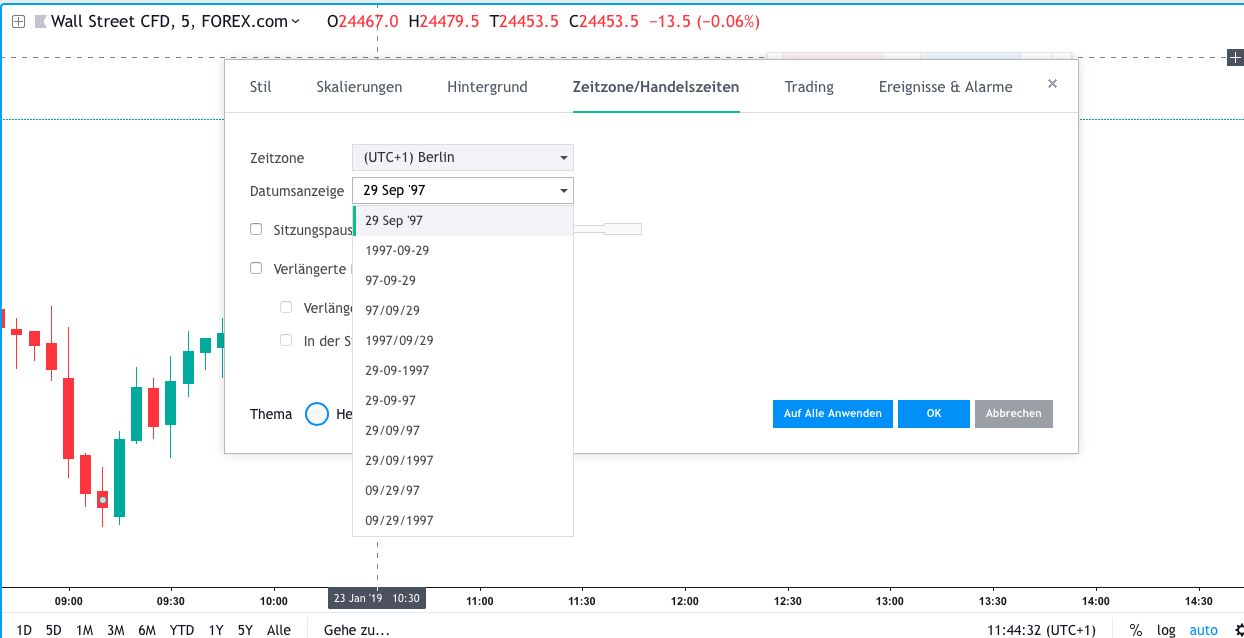
Task: Switch to the Skalierungen tab
Action: coord(359,87)
